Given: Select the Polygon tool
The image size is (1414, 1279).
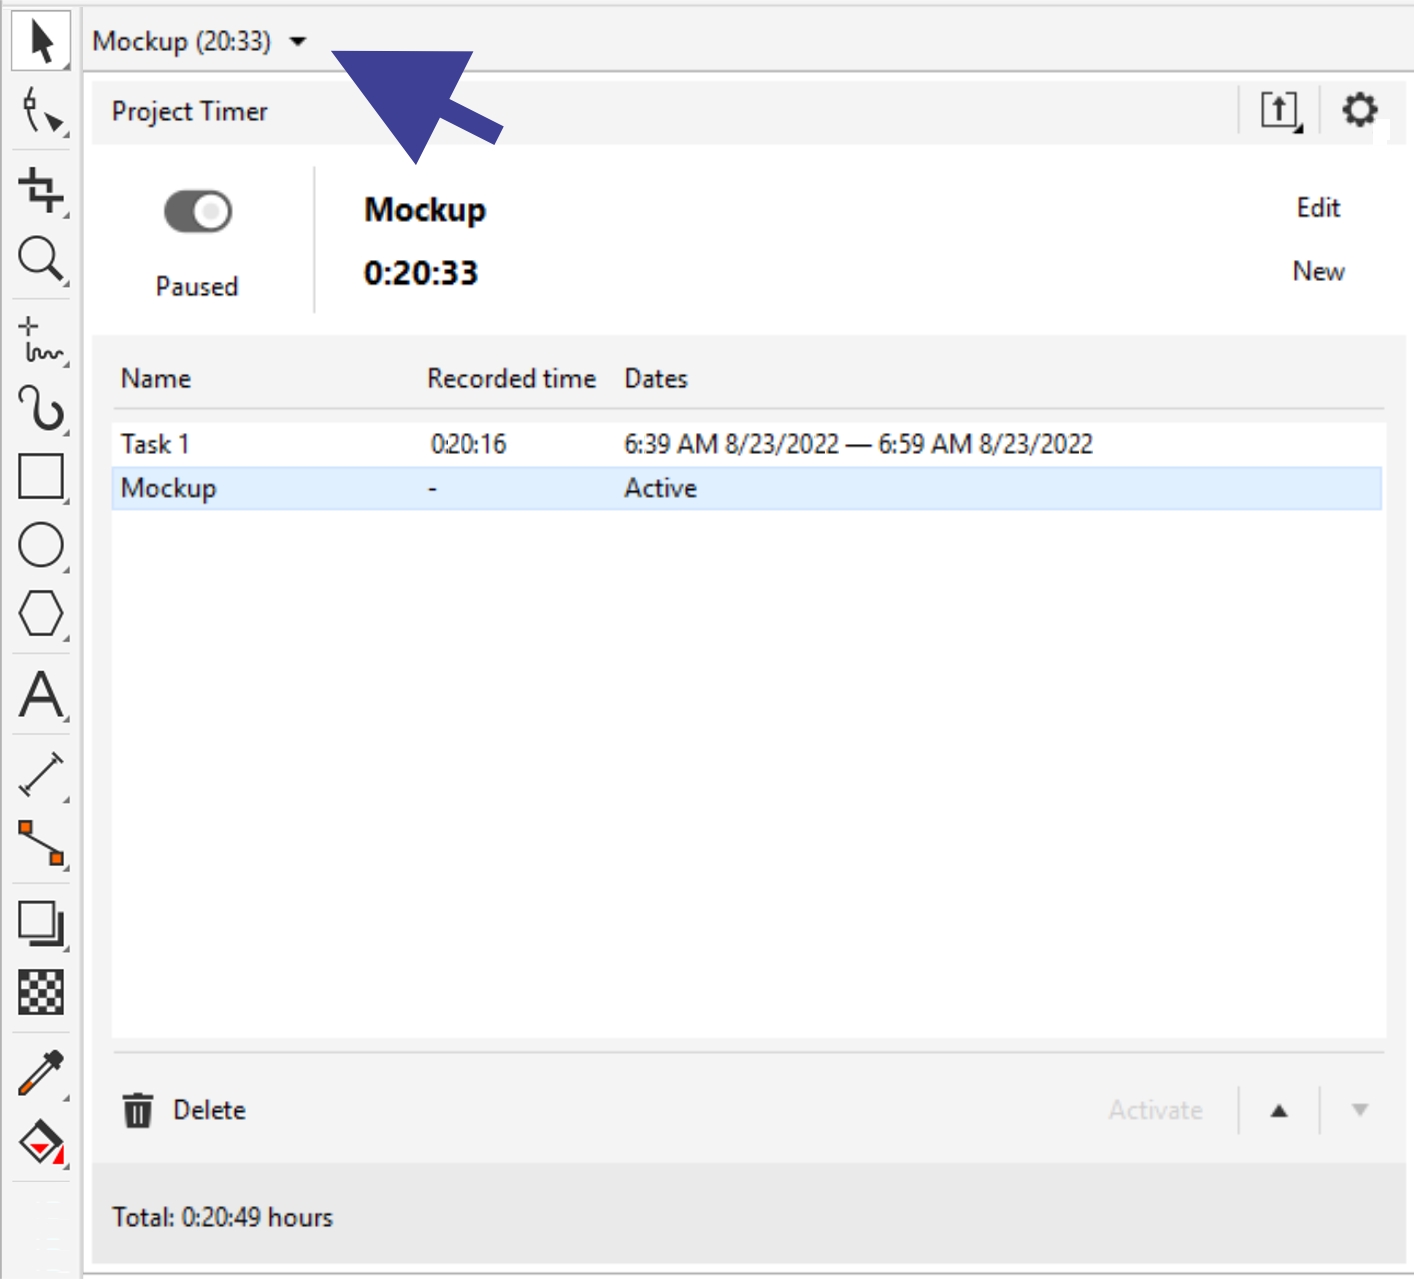Looking at the screenshot, I should click(41, 613).
